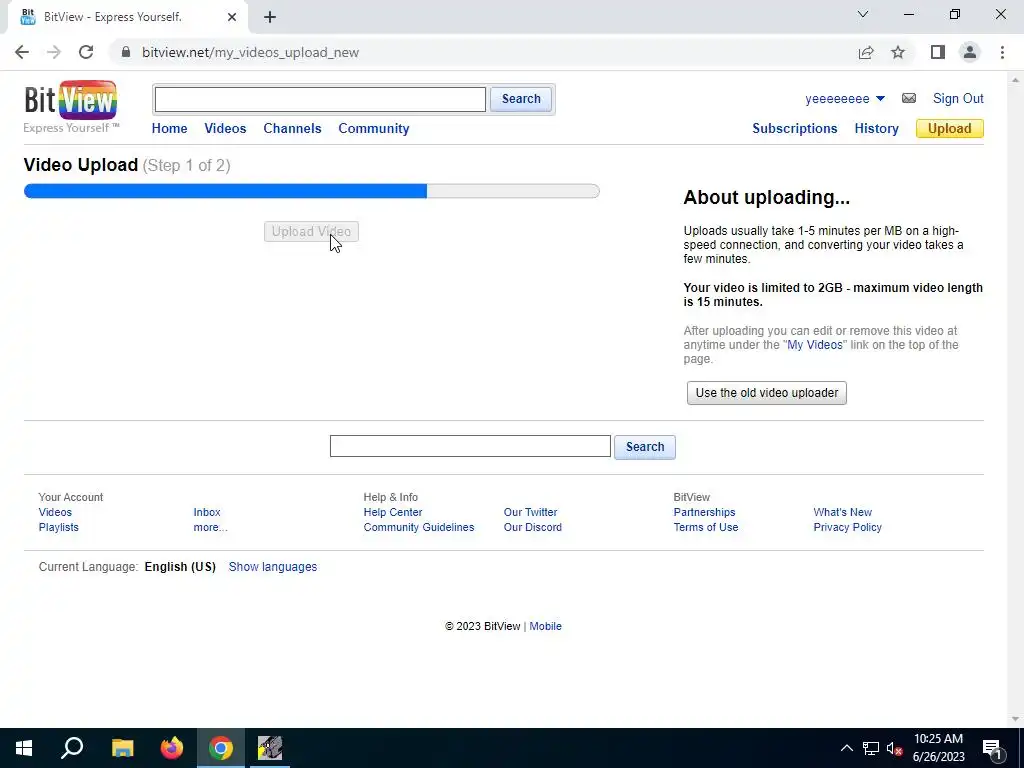Open the last pinned taskbar app
Image resolution: width=1024 pixels, height=768 pixels.
(x=270, y=748)
